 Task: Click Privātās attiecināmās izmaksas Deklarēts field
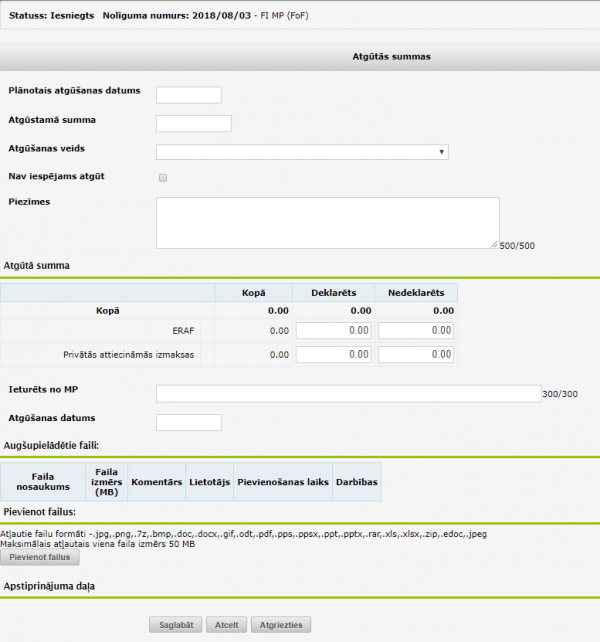(x=333, y=354)
